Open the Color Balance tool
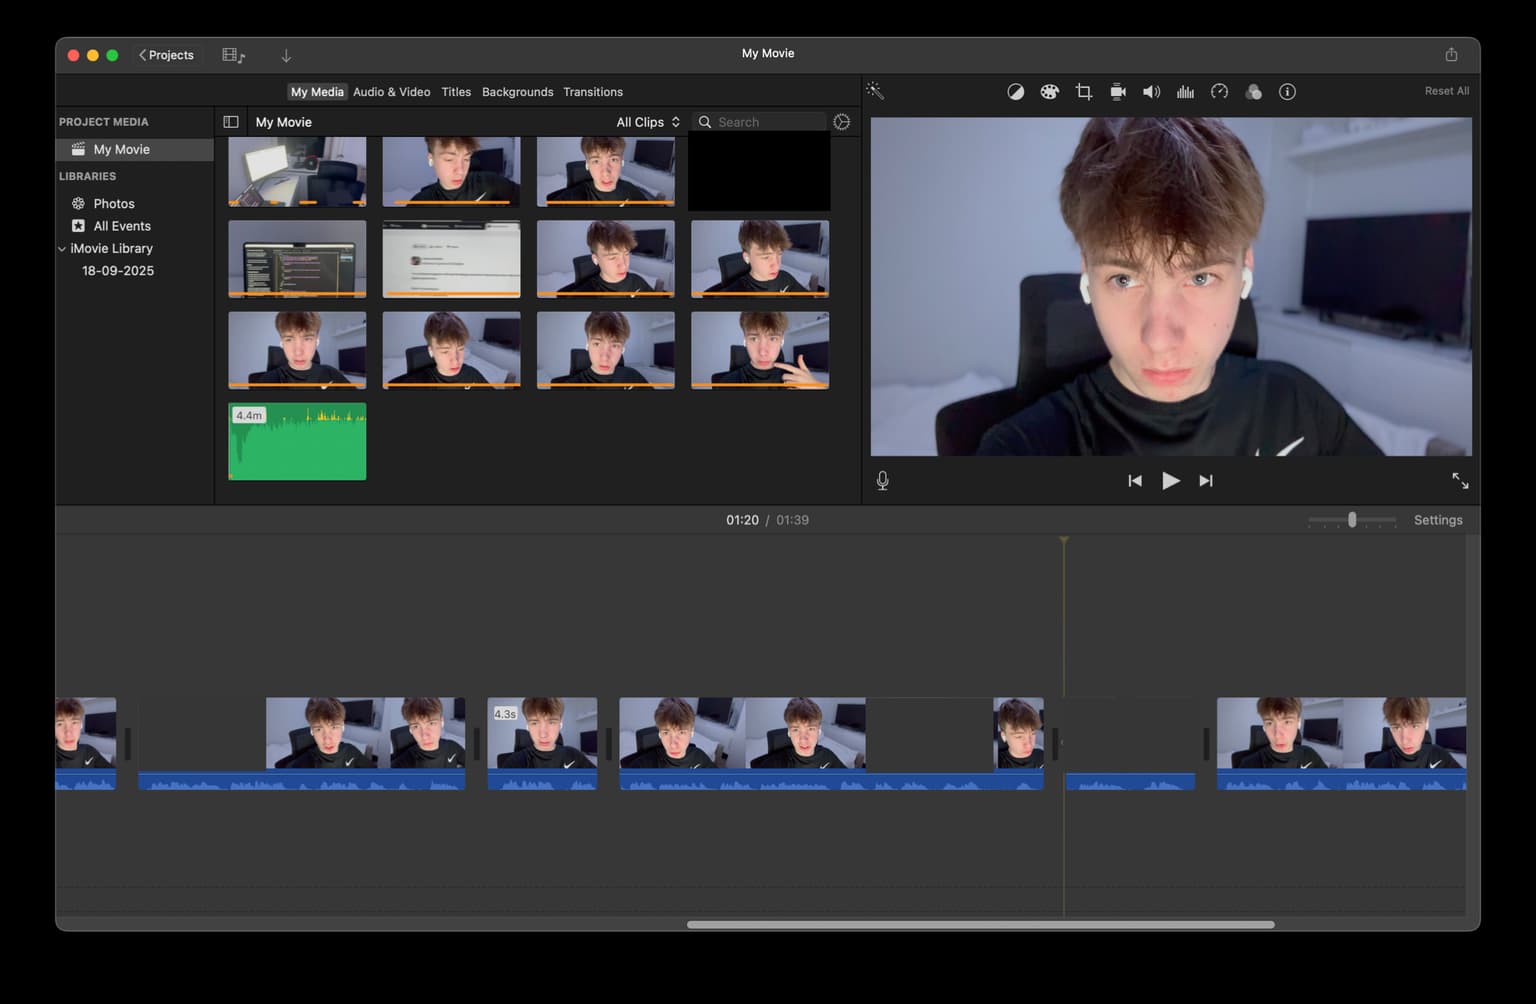Screen dimensions: 1536x1004 (x=1015, y=92)
